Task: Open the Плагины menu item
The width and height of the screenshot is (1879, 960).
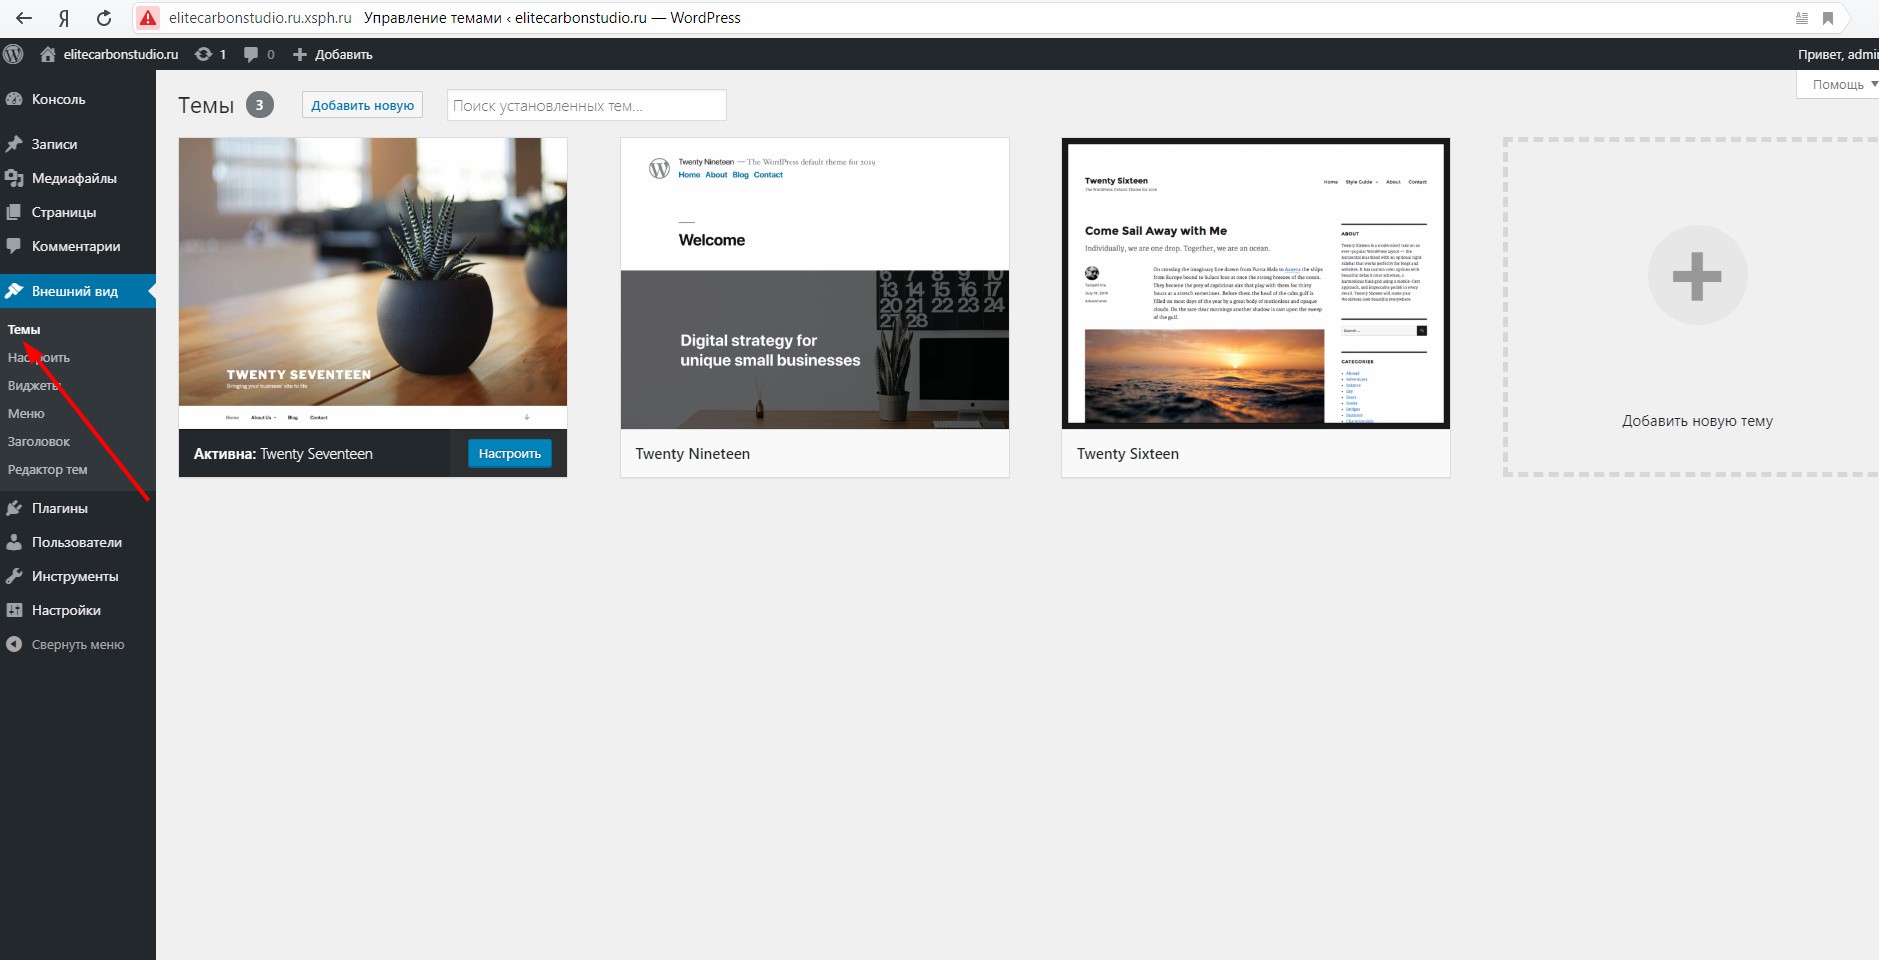Action: pyautogui.click(x=59, y=508)
